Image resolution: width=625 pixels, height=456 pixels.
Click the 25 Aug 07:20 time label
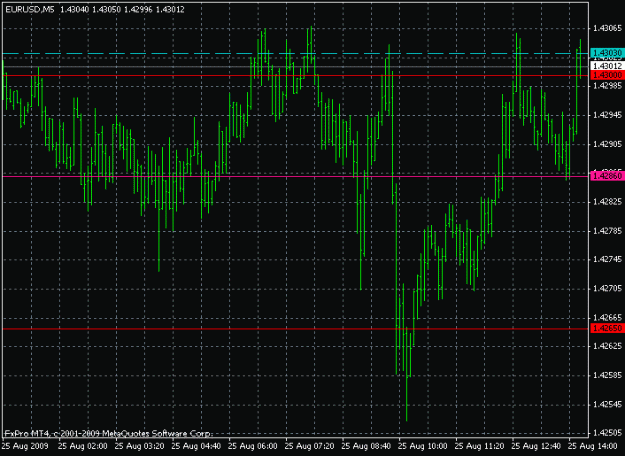(x=310, y=446)
